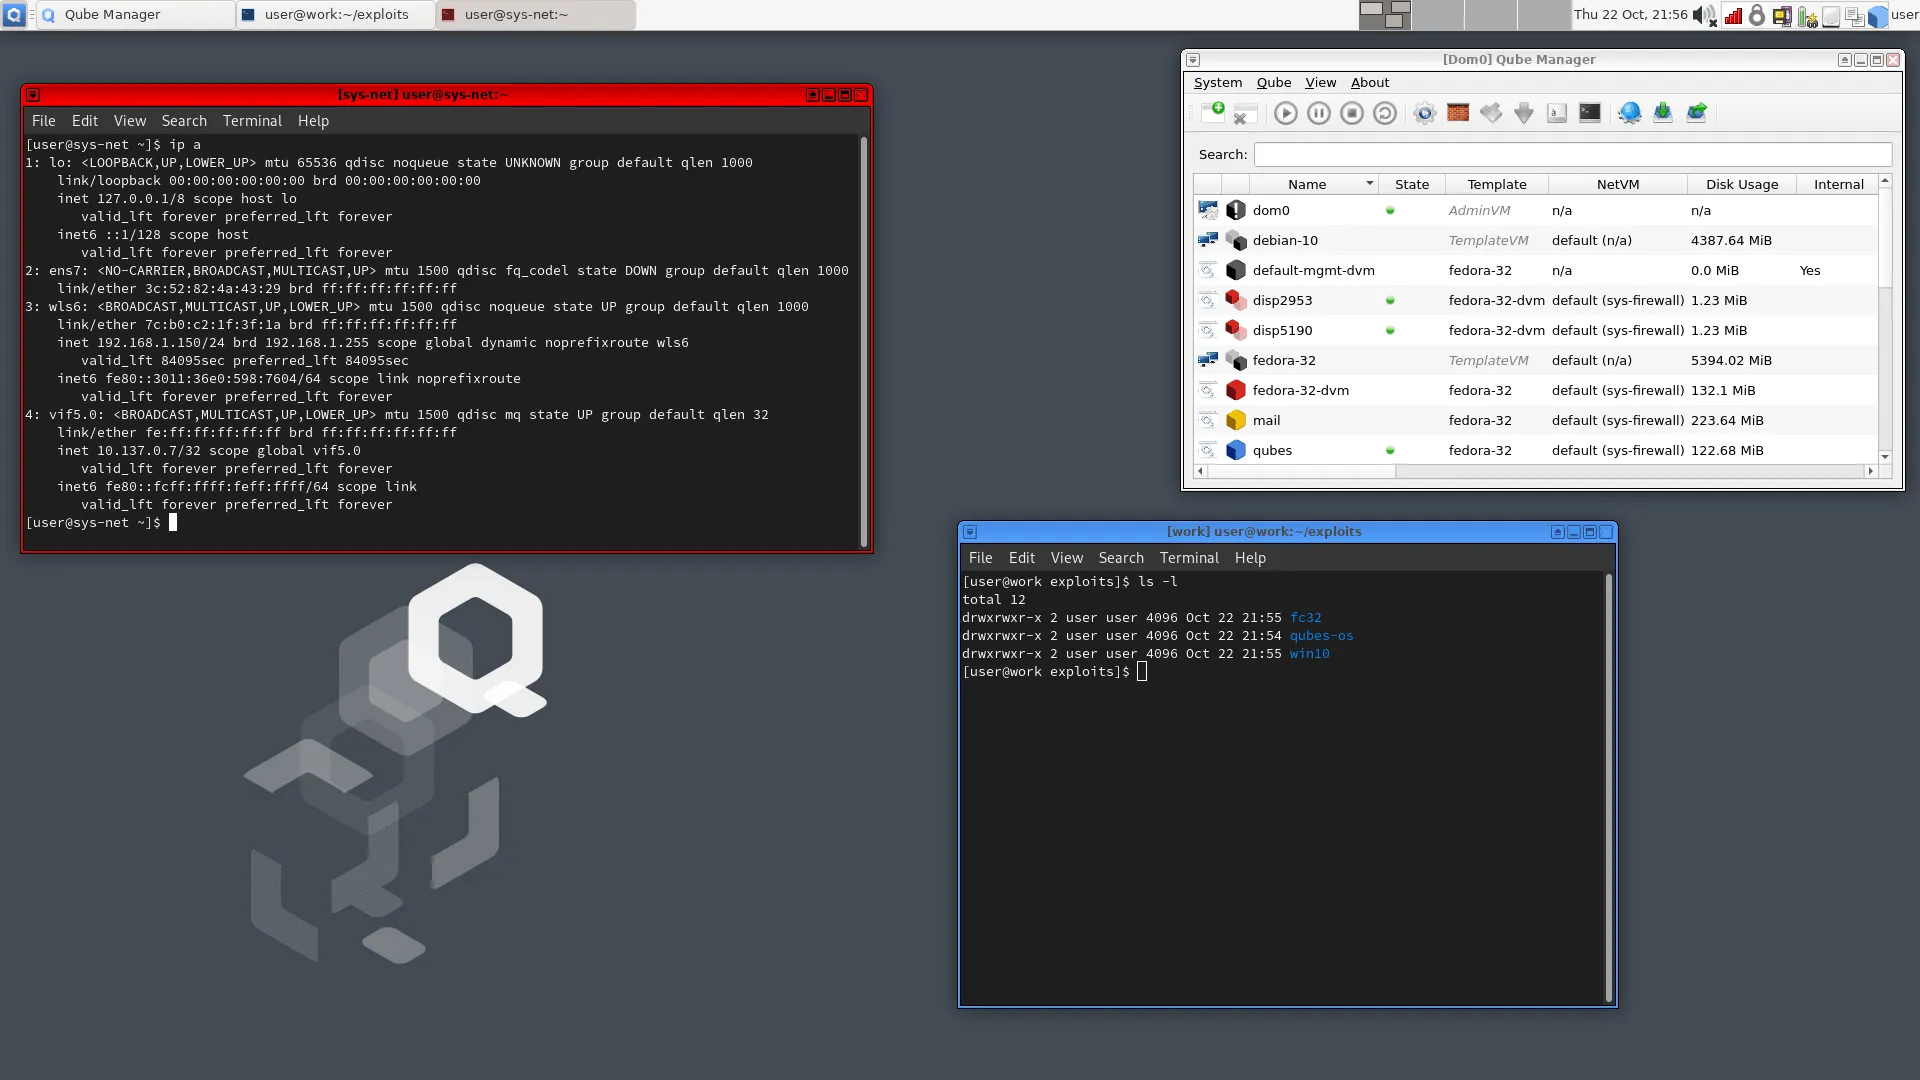
Task: Select the default-mgmt-dvm qube row
Action: [1535, 270]
